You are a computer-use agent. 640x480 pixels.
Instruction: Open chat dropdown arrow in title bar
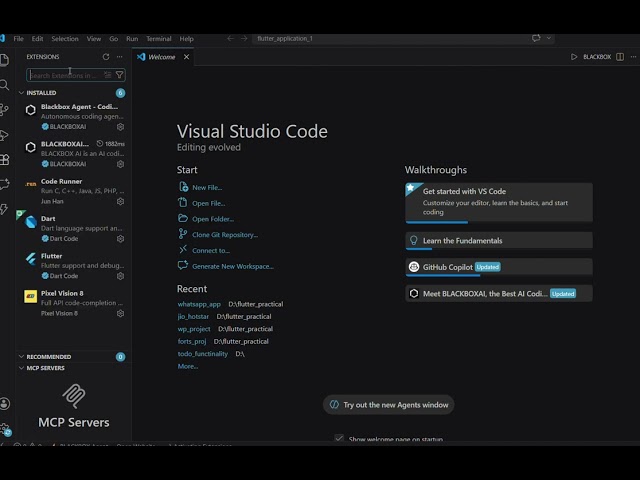click(549, 38)
